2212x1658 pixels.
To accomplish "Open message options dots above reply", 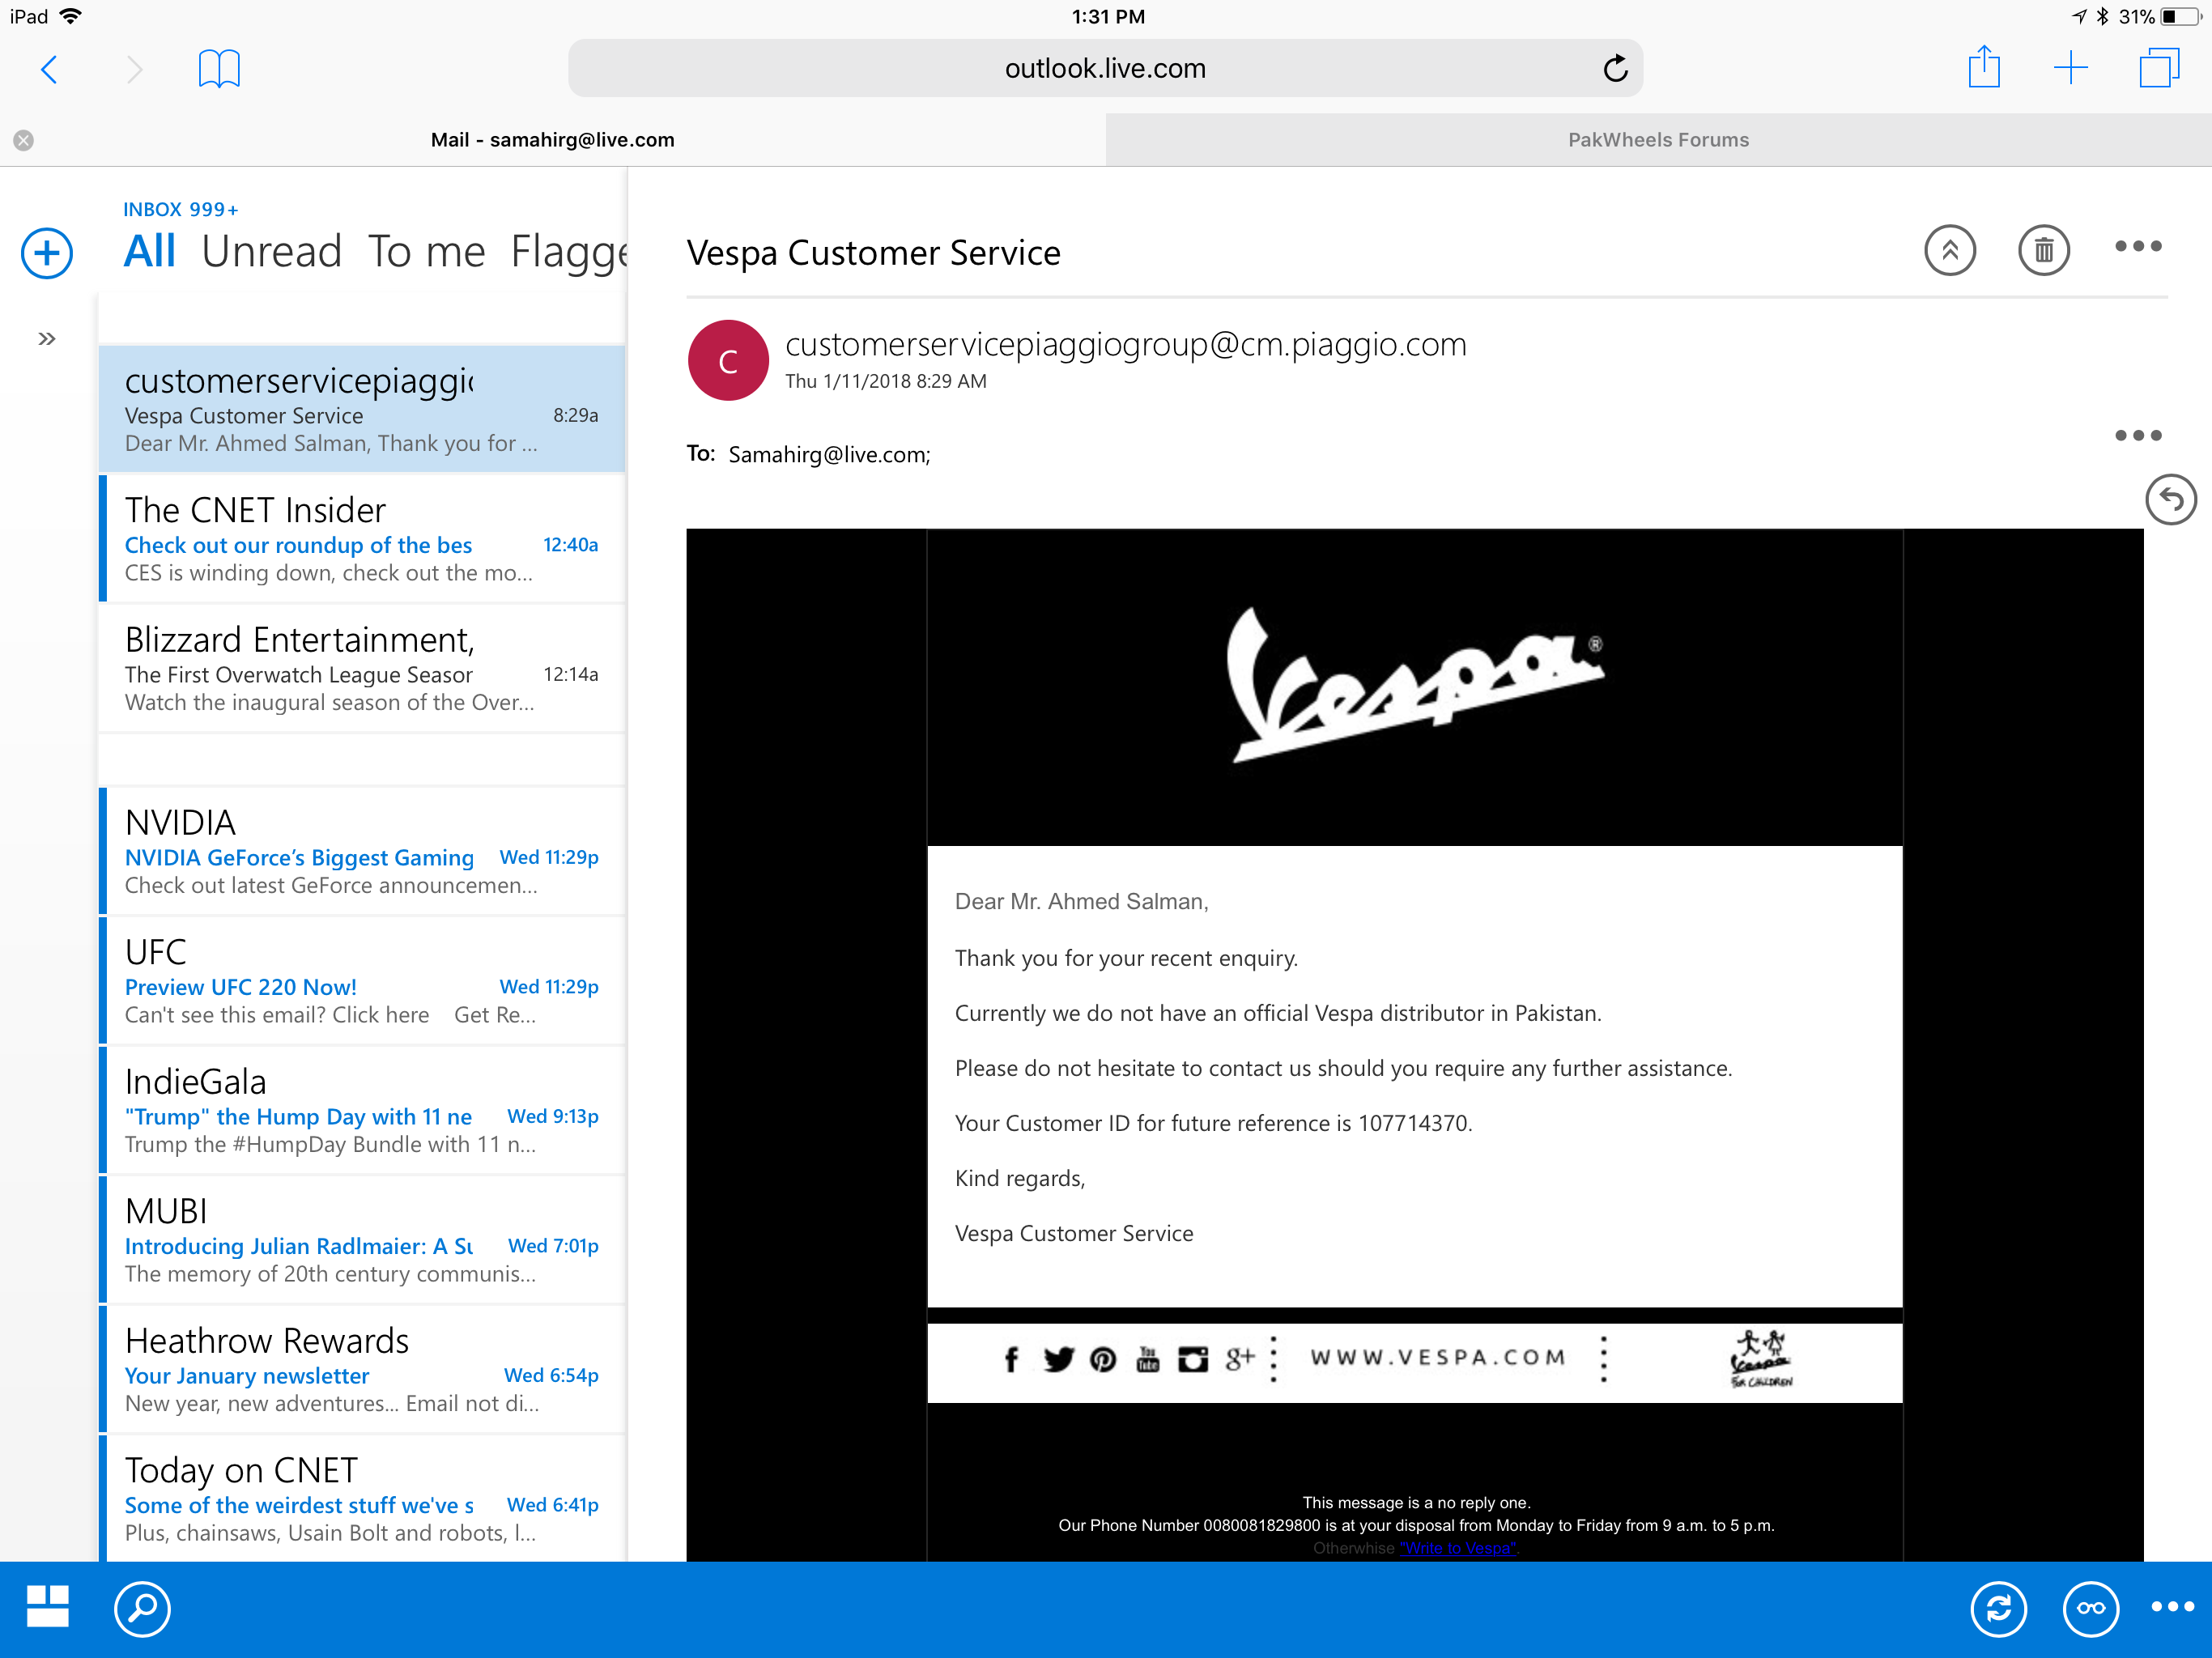I will coord(2138,435).
